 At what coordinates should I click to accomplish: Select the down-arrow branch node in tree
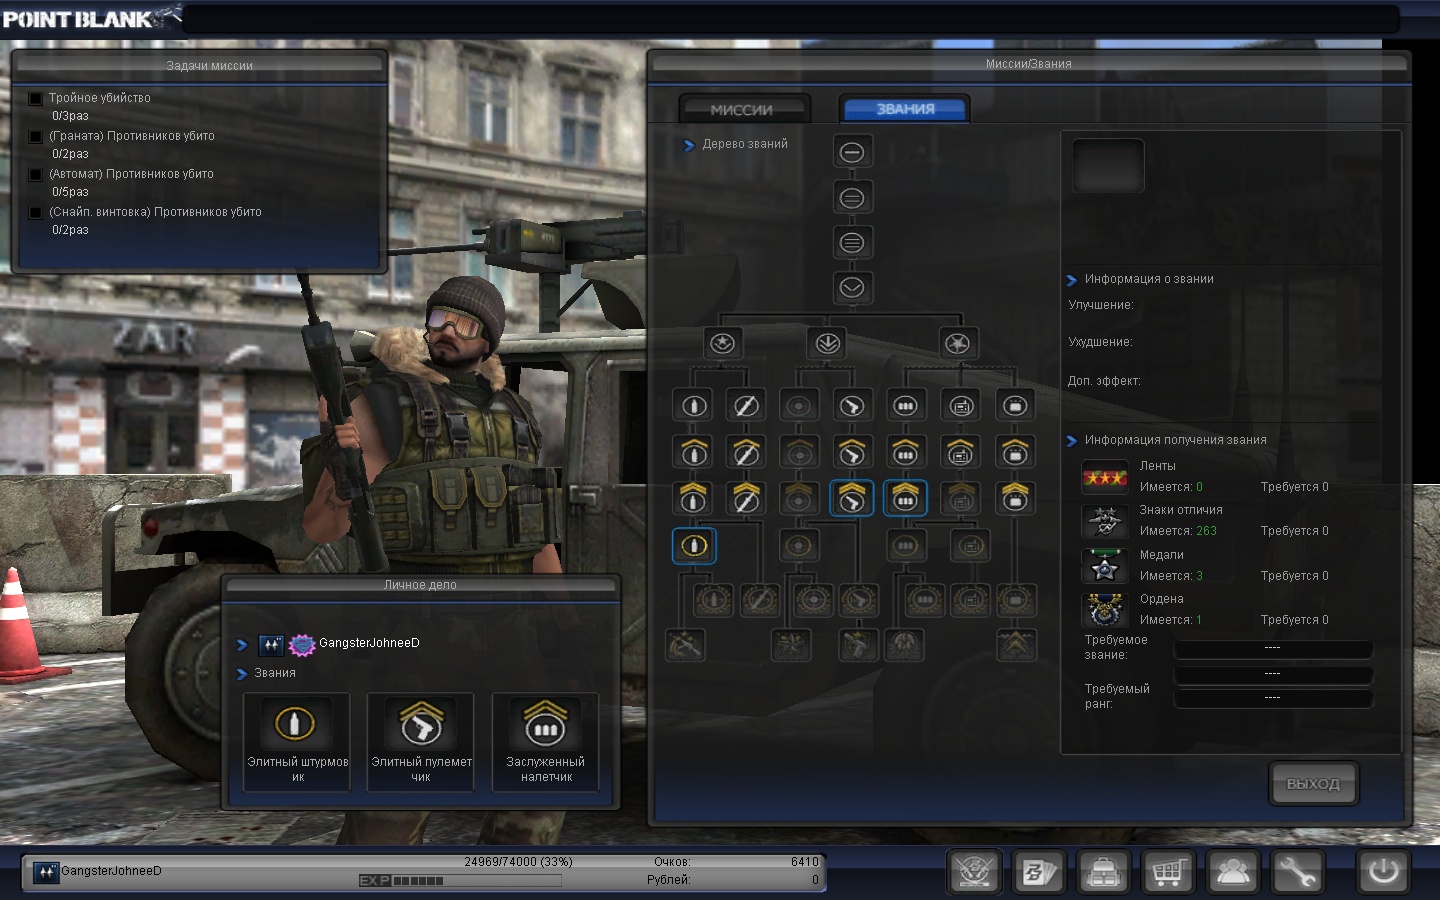click(x=827, y=344)
